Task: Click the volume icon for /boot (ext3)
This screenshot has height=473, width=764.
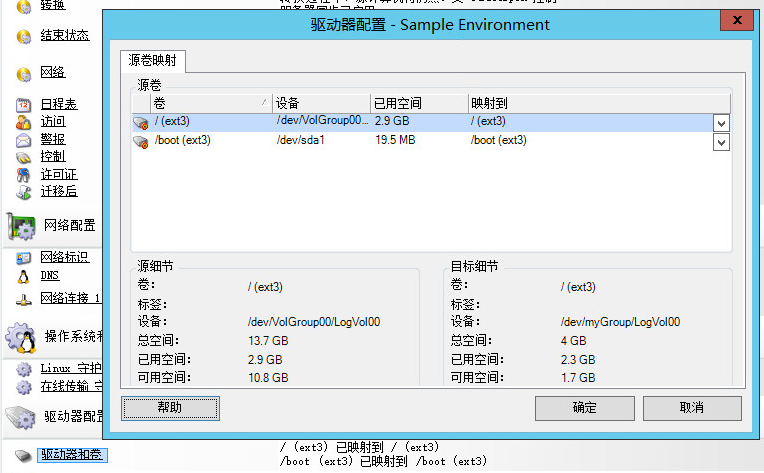Action: click(141, 142)
